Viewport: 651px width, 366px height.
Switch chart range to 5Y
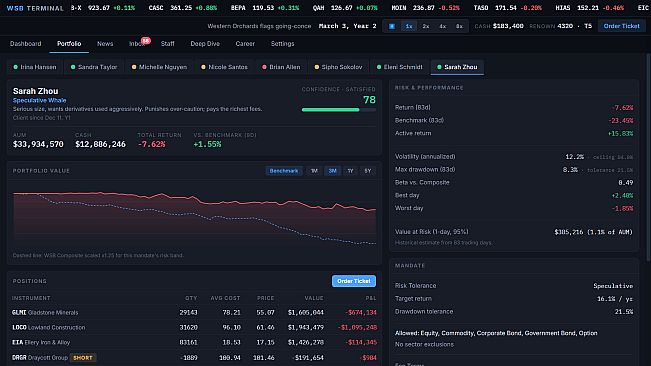click(x=368, y=171)
